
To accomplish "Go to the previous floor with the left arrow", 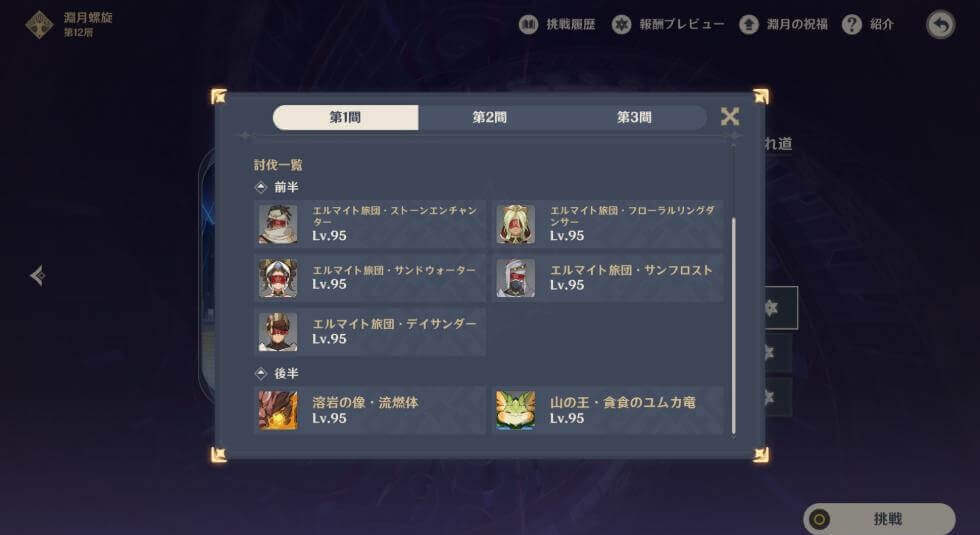I will (x=38, y=275).
